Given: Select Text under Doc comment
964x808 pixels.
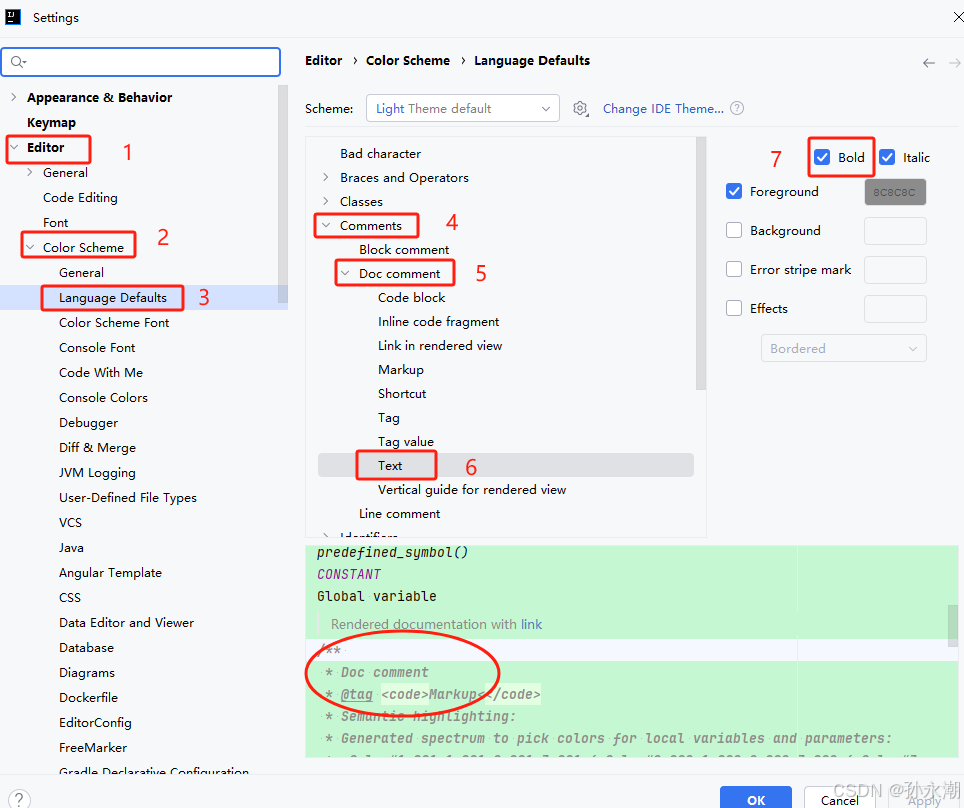Looking at the screenshot, I should point(390,465).
